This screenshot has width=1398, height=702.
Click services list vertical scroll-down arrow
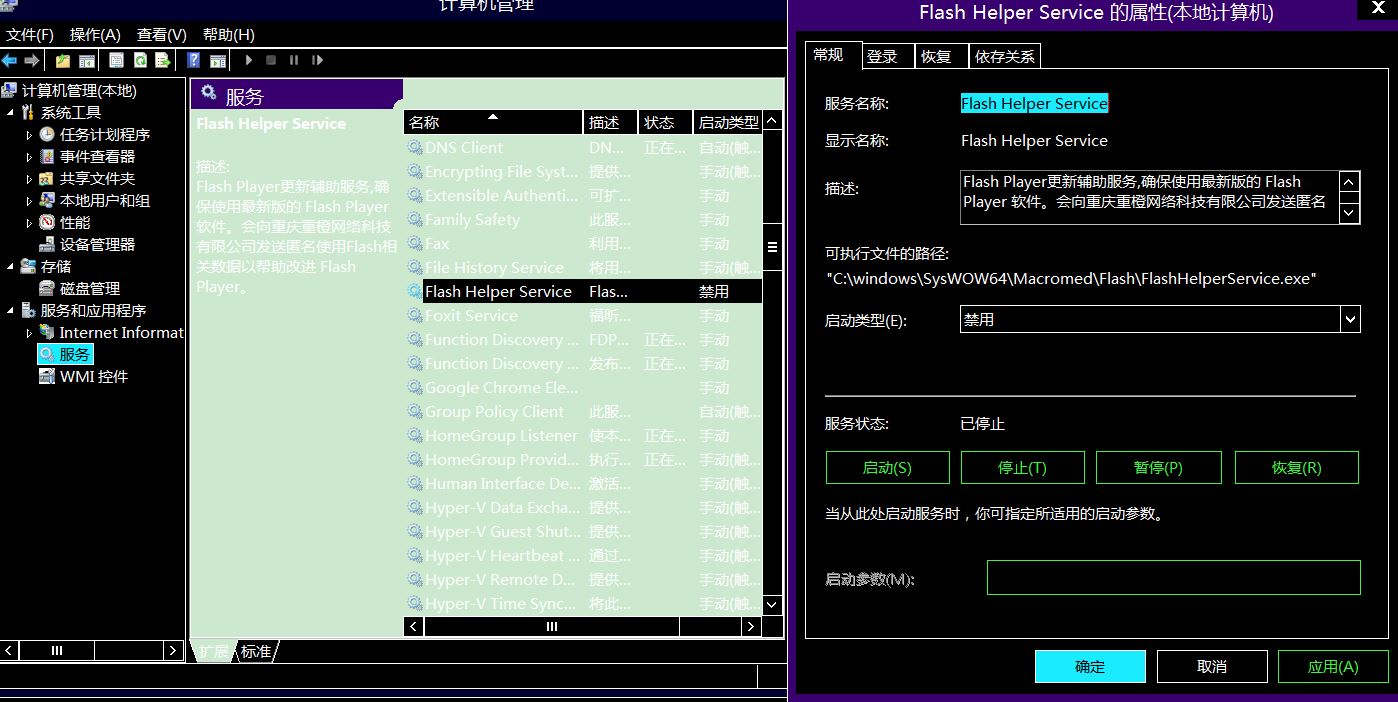(772, 604)
